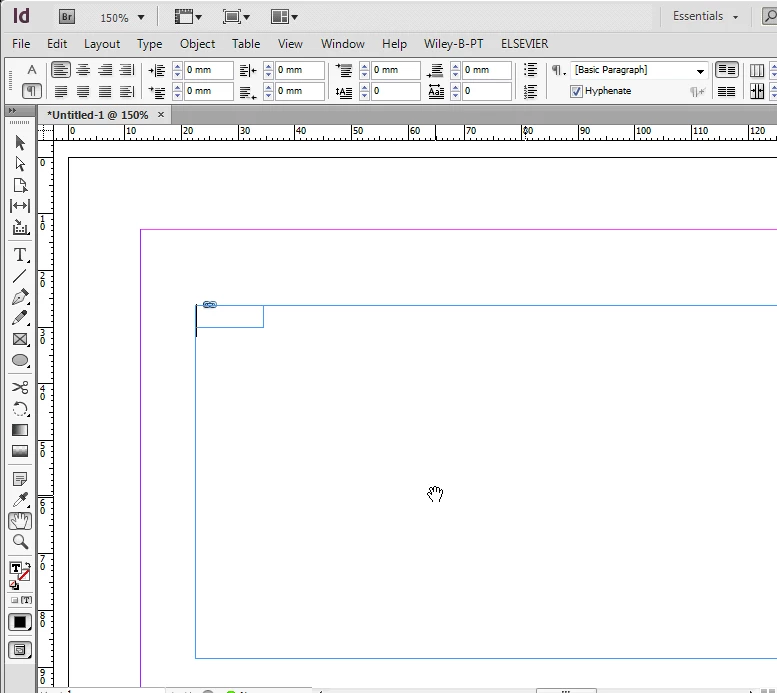Enable Align left paragraph alignment
Screen dimensions: 777x693
(61, 70)
